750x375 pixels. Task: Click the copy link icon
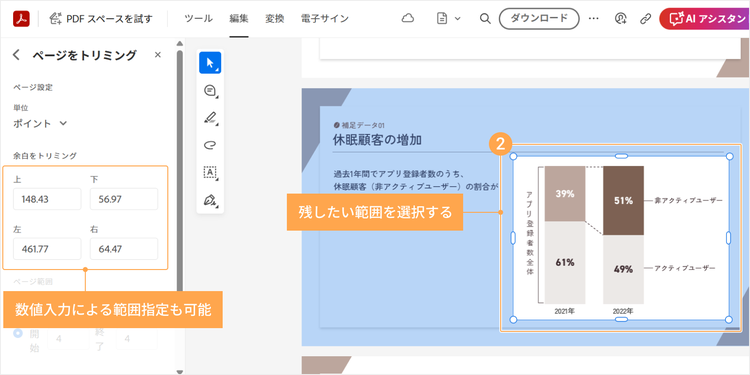click(x=646, y=19)
